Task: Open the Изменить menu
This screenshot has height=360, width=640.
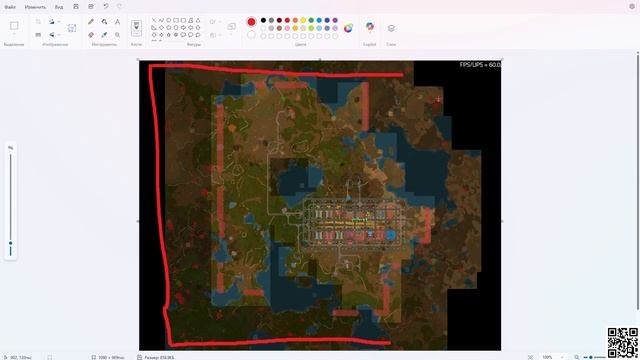Action: [35, 7]
